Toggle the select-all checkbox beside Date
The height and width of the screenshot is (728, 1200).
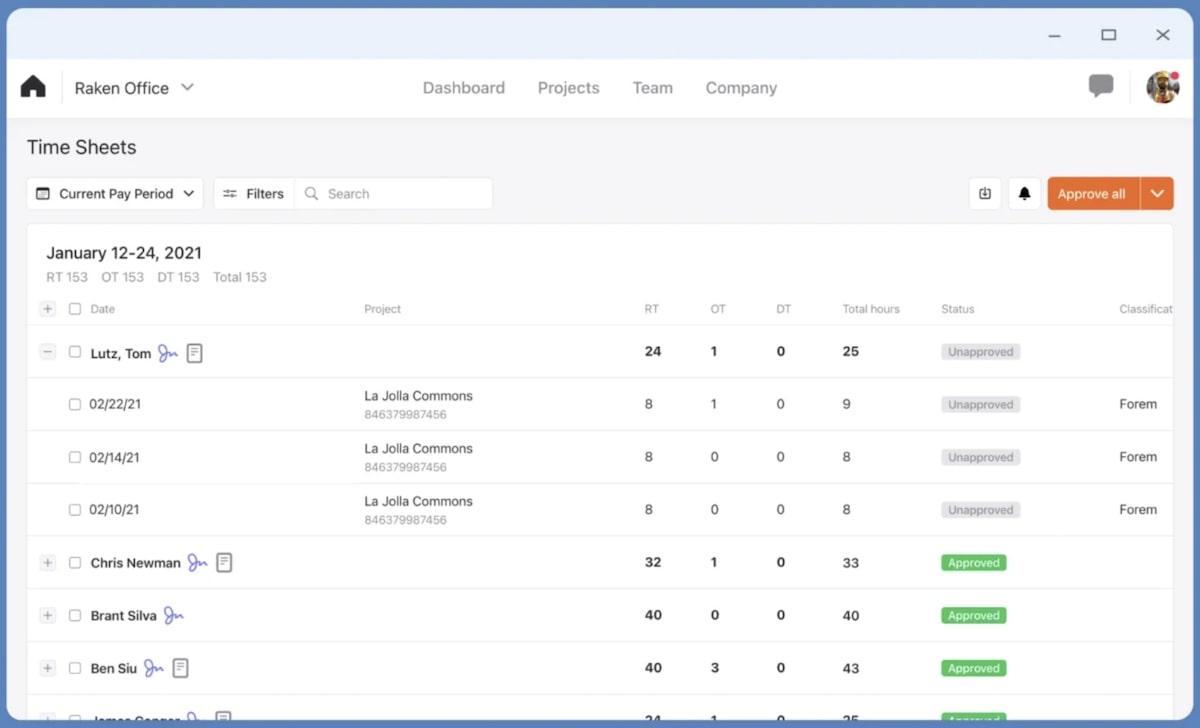pyautogui.click(x=75, y=309)
